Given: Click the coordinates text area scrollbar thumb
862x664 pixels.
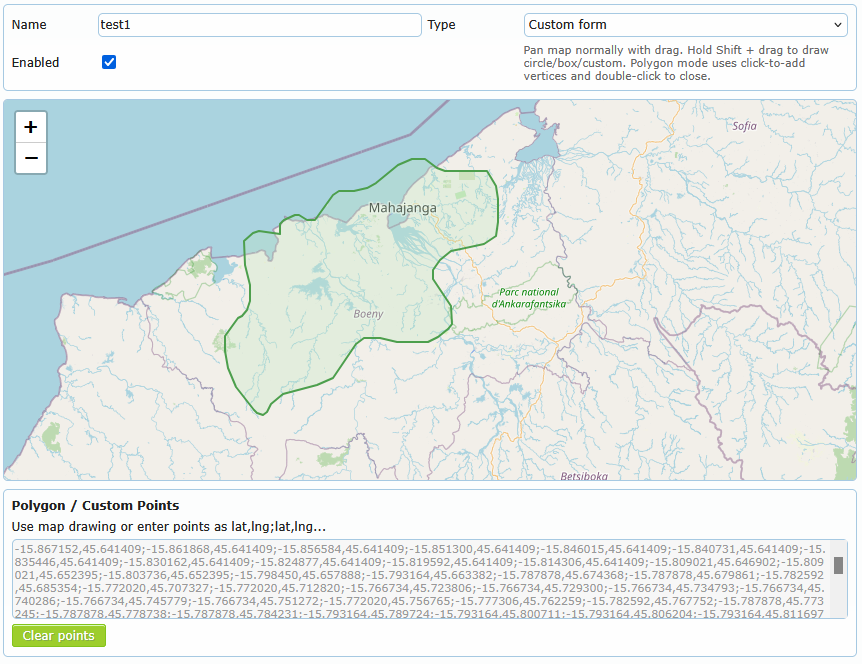Looking at the screenshot, I should click(x=839, y=564).
